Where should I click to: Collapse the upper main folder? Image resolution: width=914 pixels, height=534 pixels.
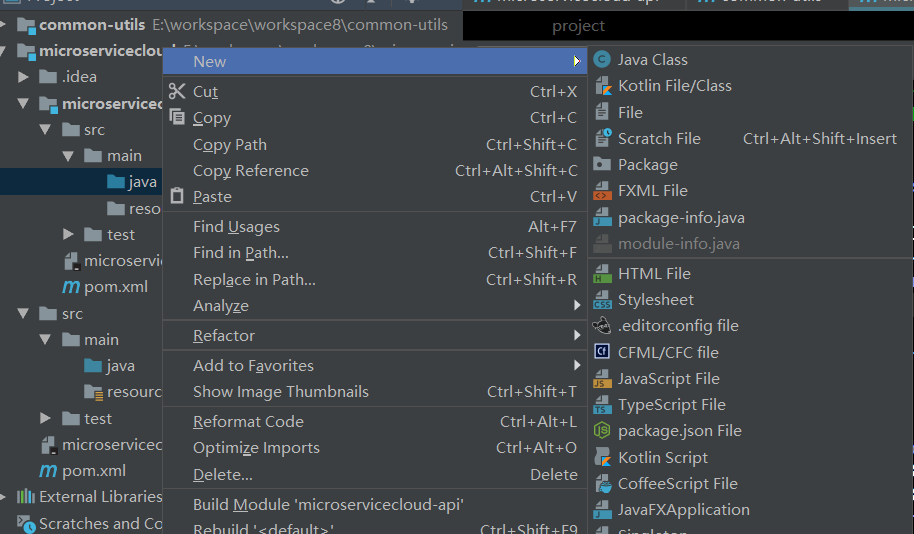click(x=68, y=156)
